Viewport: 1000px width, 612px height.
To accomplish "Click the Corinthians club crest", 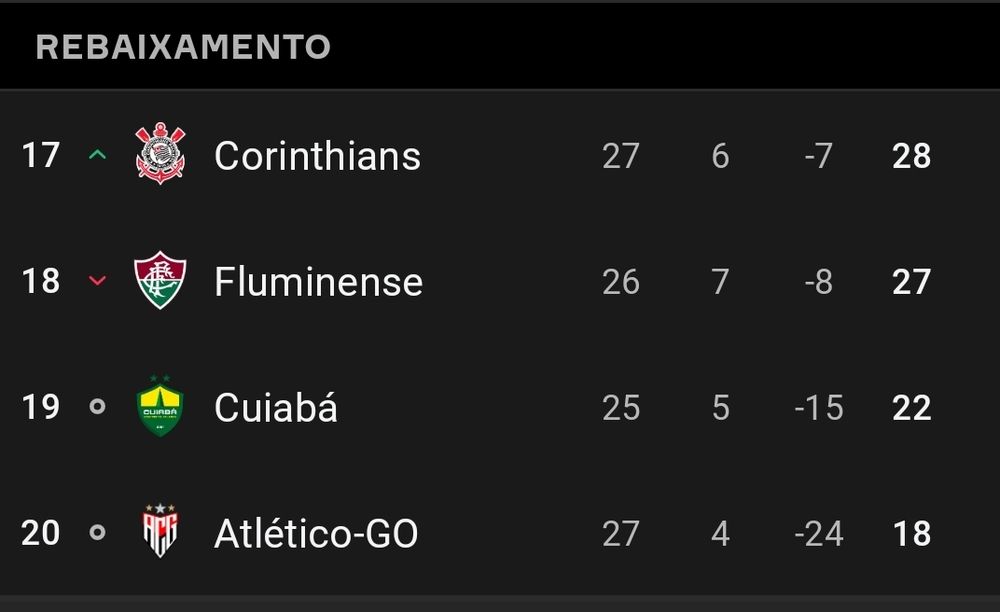I will 160,154.
